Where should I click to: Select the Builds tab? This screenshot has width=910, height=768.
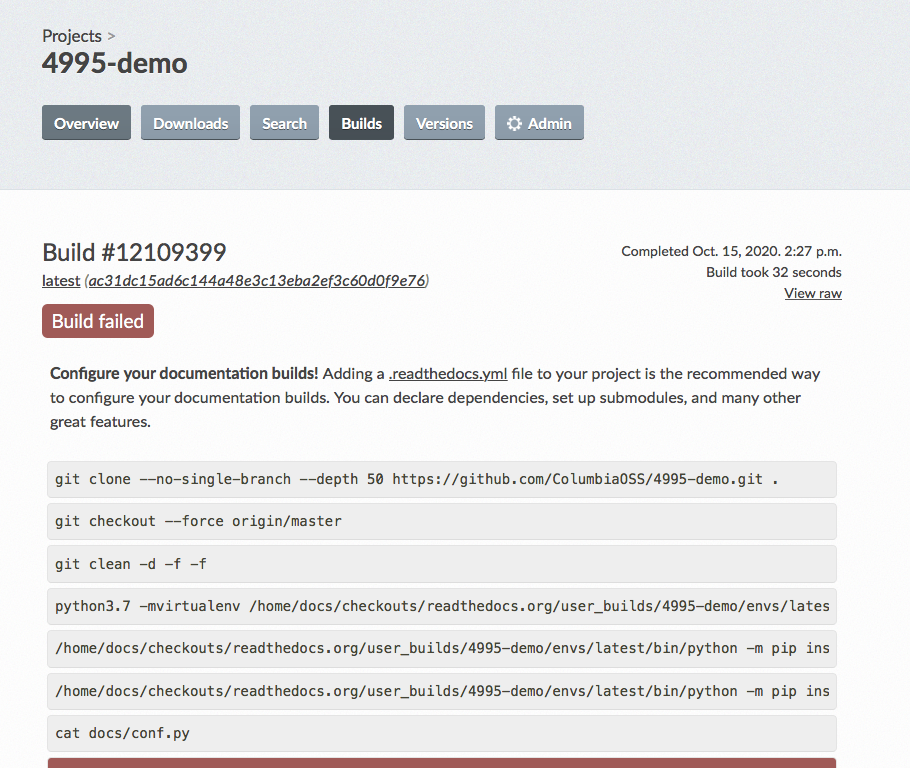pos(362,122)
